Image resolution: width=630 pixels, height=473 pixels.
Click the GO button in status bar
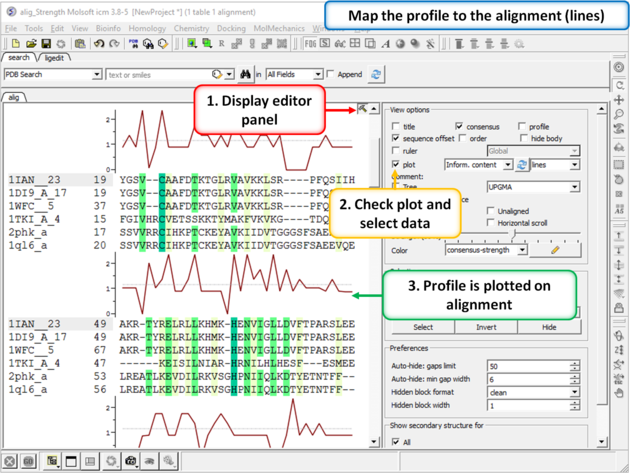[31, 461]
